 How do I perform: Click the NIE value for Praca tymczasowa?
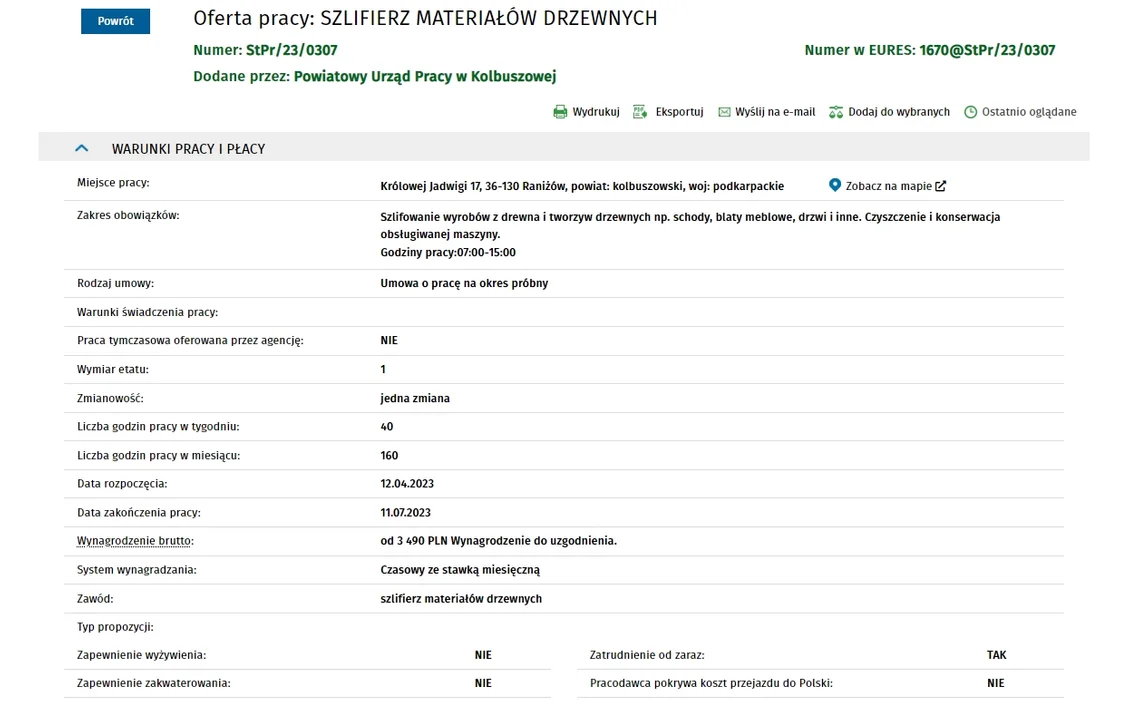pos(389,340)
